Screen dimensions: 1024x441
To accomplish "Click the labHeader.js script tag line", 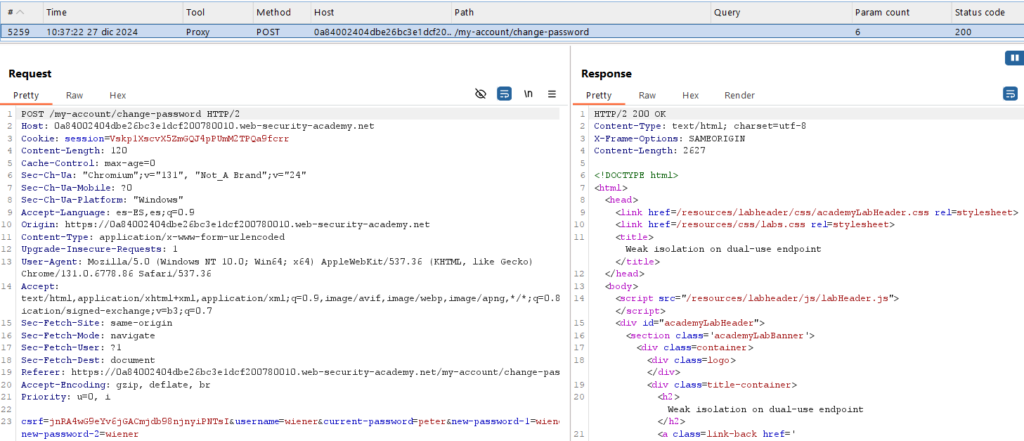I will tap(757, 298).
